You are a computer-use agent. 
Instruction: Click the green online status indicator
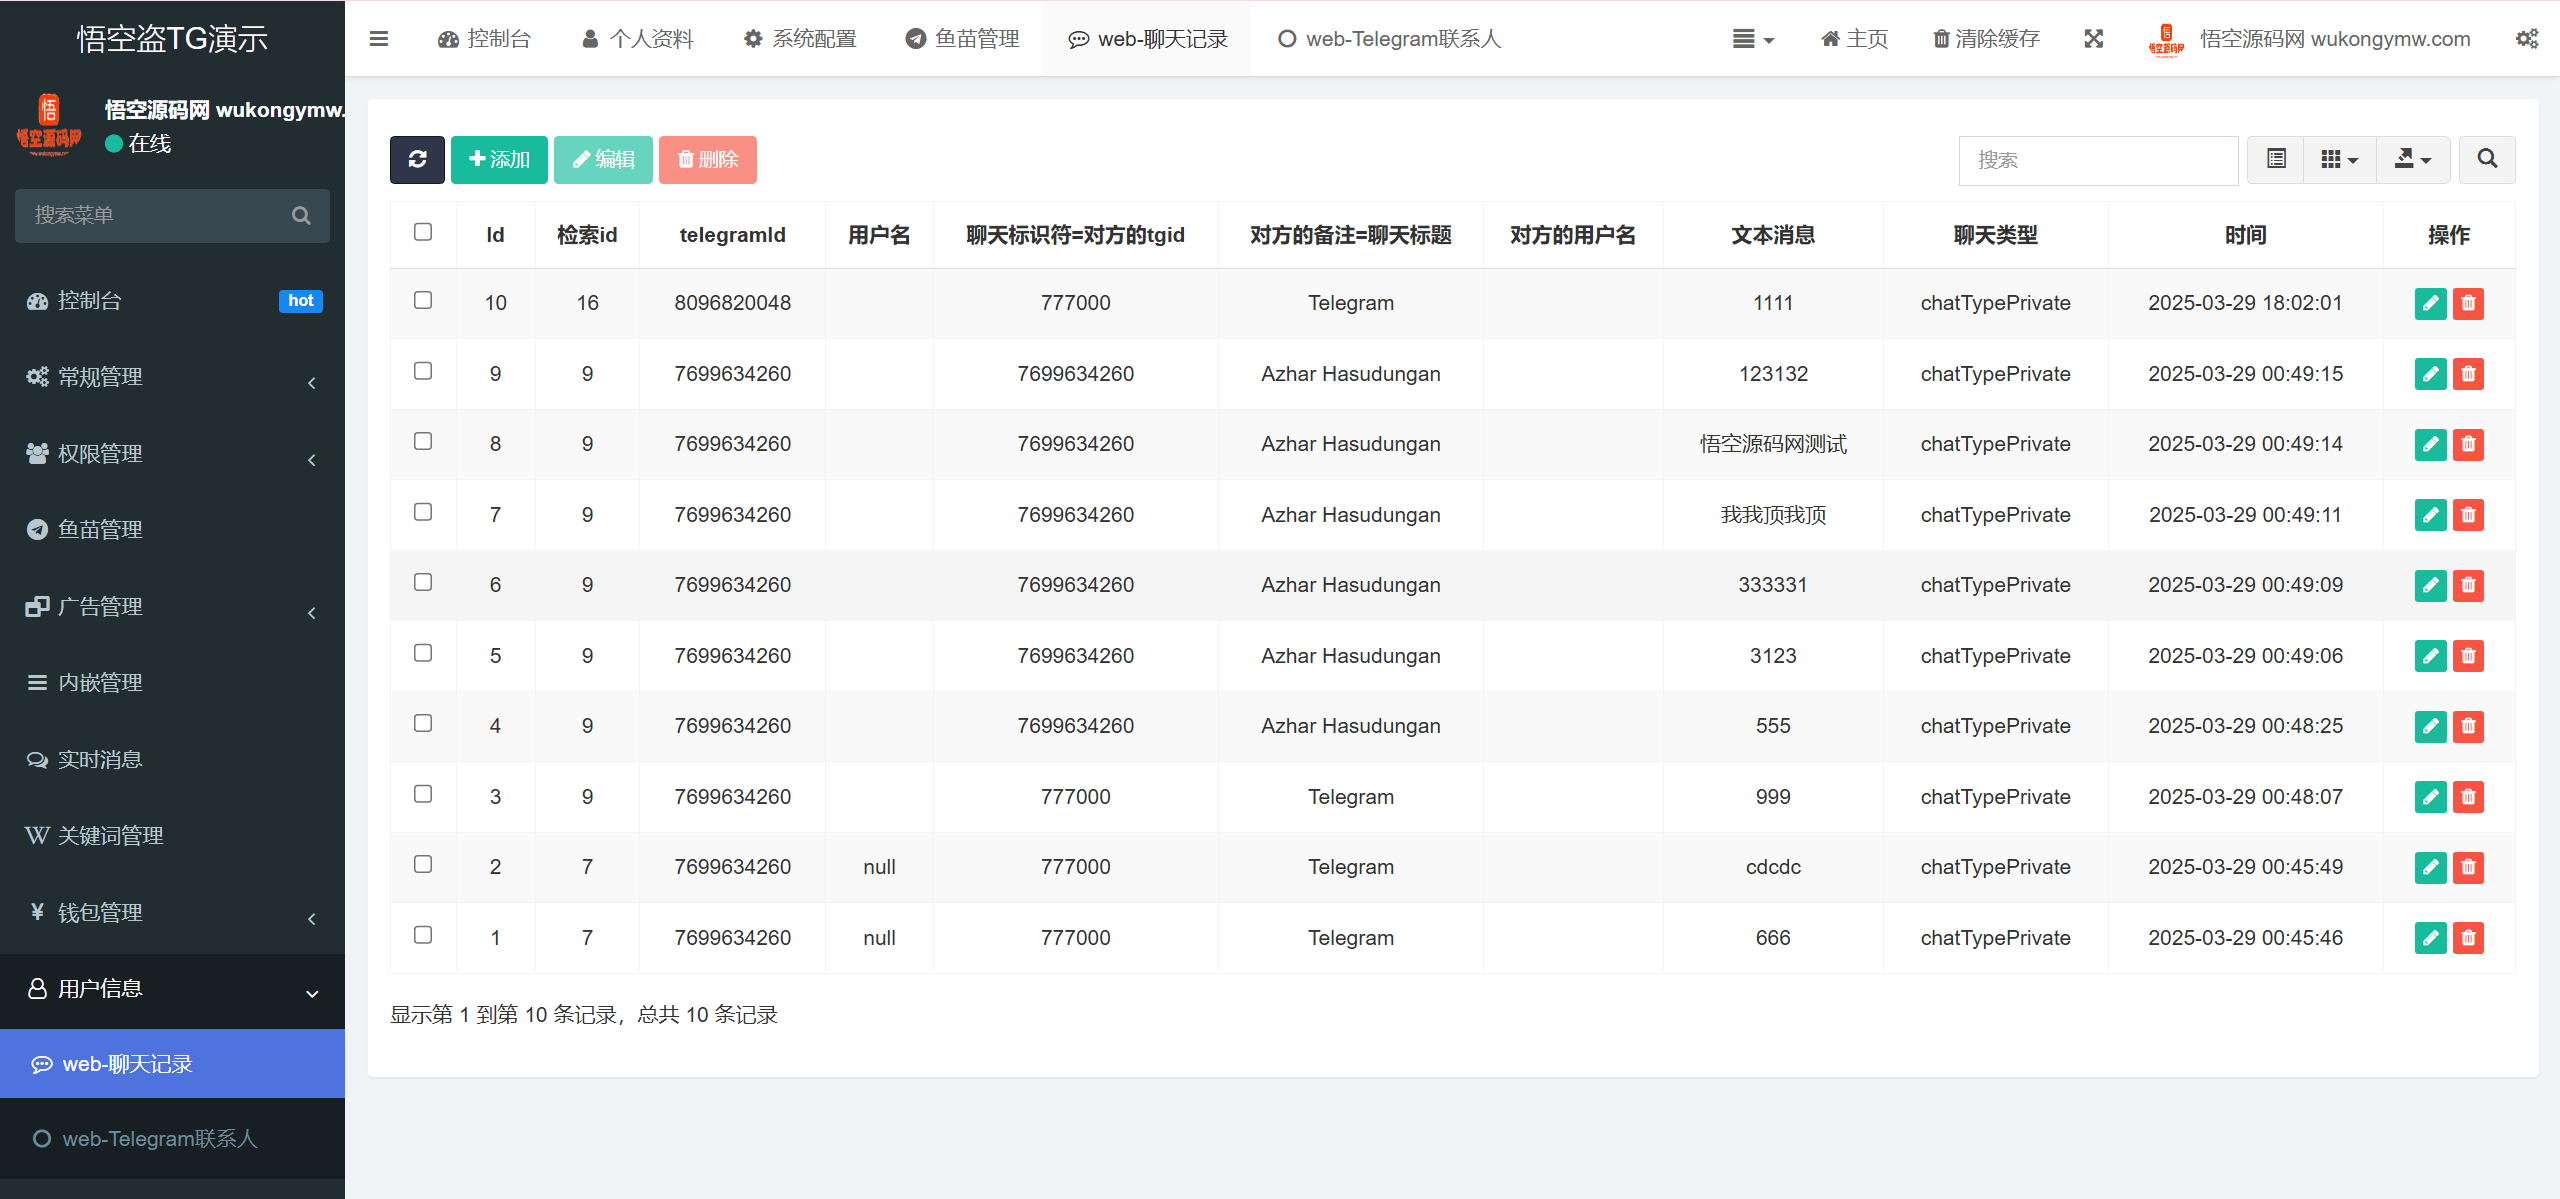point(113,144)
